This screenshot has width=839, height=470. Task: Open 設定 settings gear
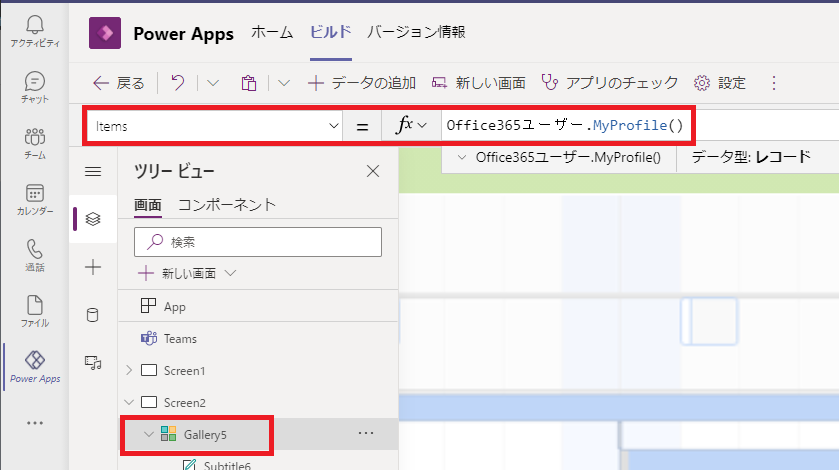[720, 83]
